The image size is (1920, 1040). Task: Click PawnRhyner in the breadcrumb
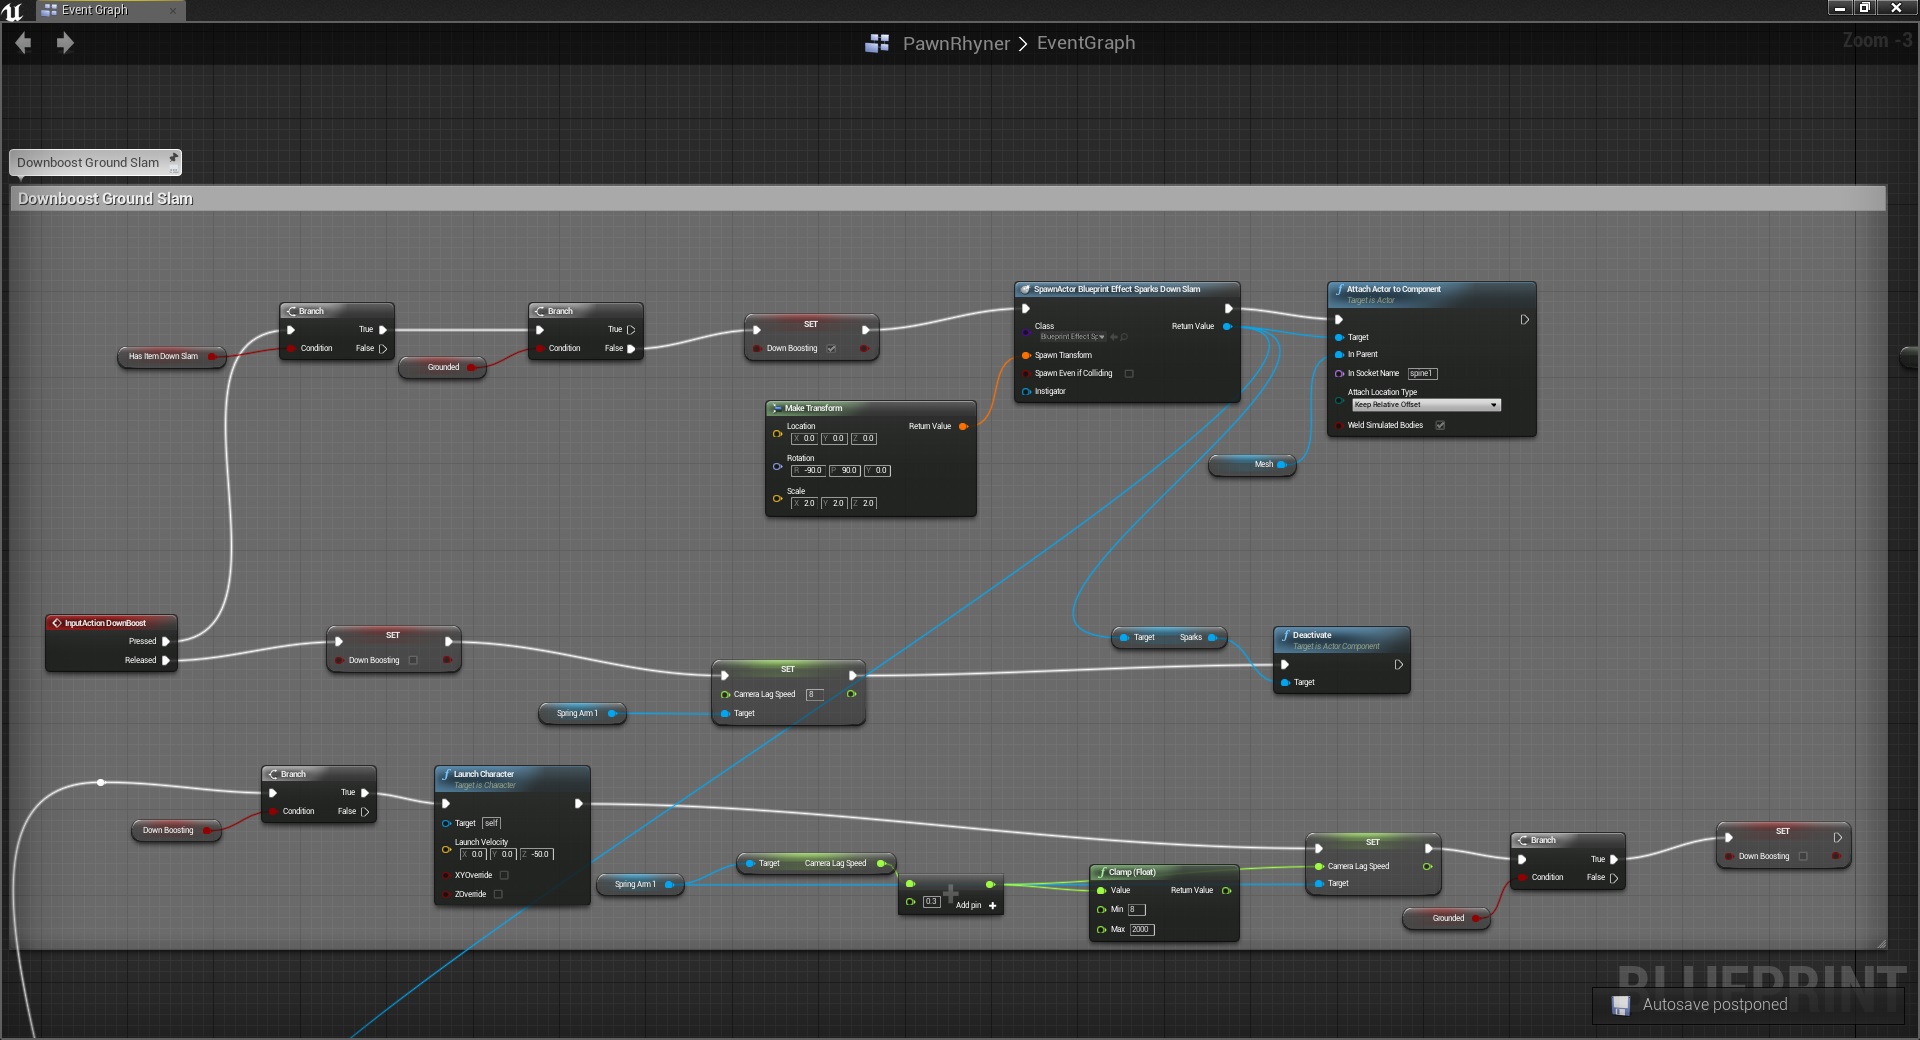pos(956,43)
